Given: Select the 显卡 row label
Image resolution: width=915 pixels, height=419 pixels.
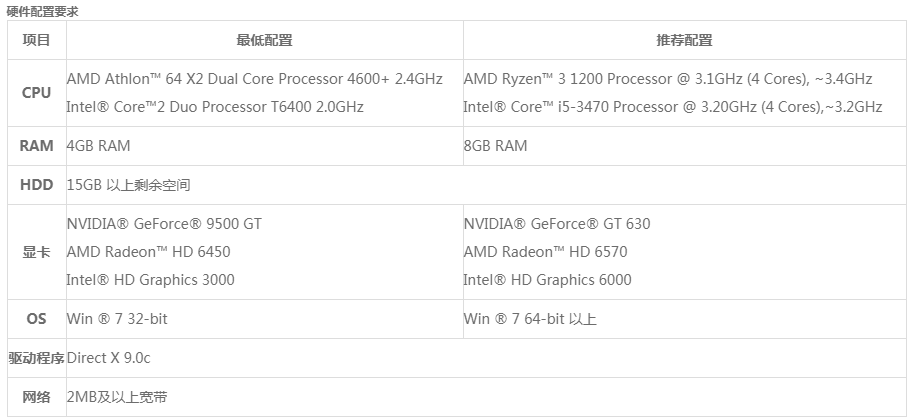Looking at the screenshot, I should click(x=37, y=252).
